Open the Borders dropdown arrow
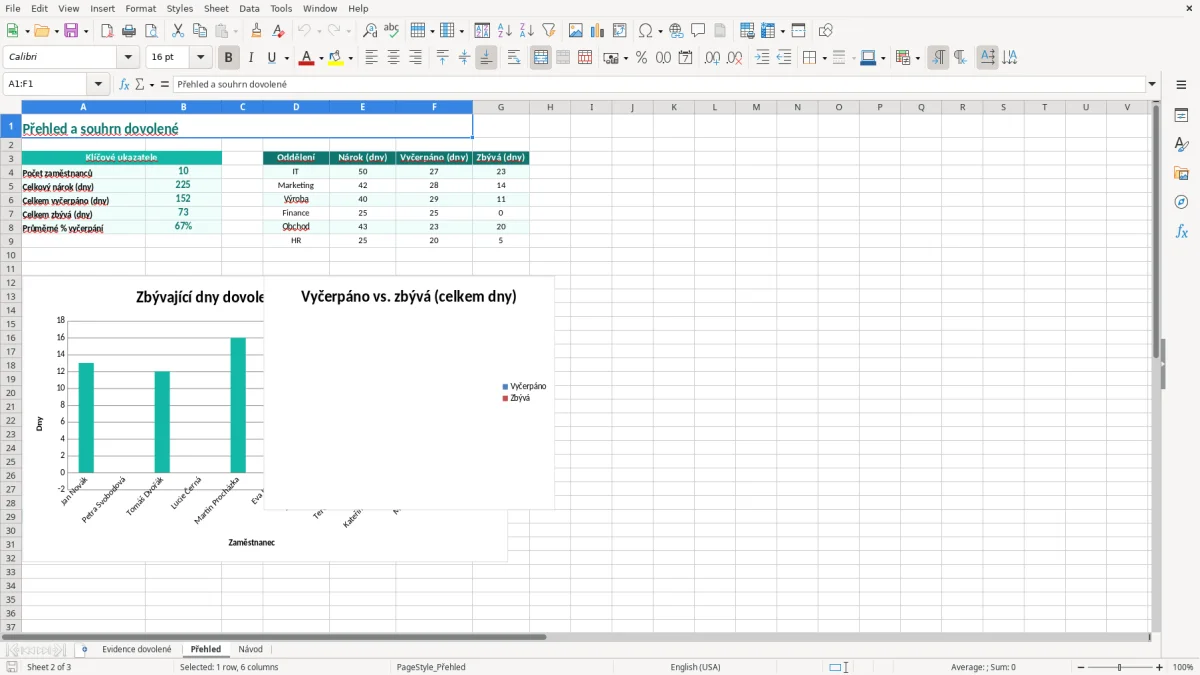The image size is (1200, 675). coord(823,58)
